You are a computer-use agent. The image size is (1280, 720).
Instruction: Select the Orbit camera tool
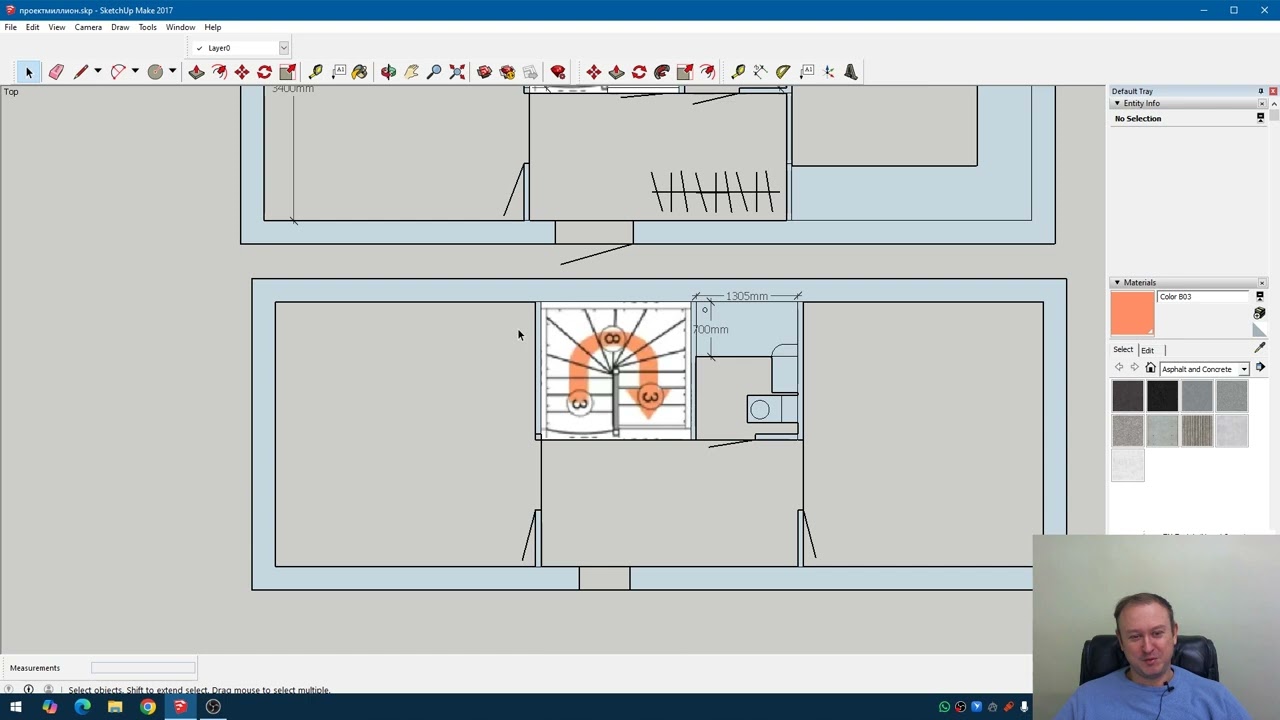pos(388,72)
